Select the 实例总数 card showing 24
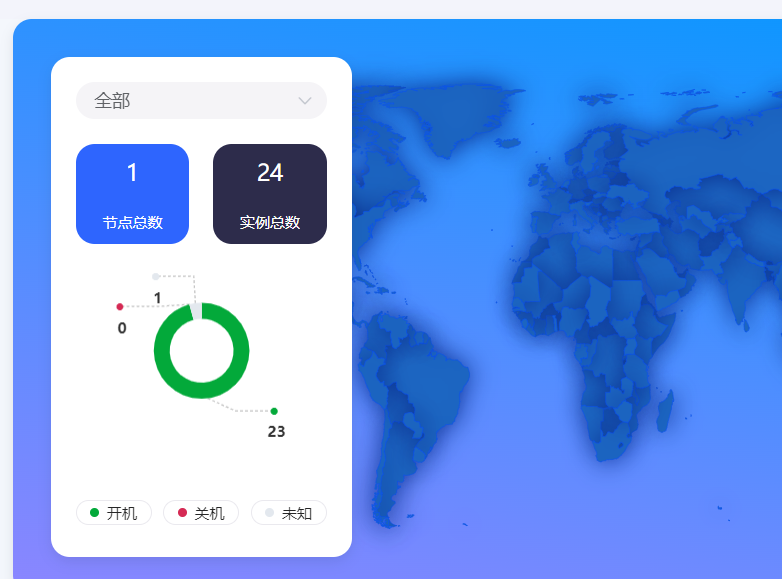Viewport: 782px width, 579px height. coord(270,194)
